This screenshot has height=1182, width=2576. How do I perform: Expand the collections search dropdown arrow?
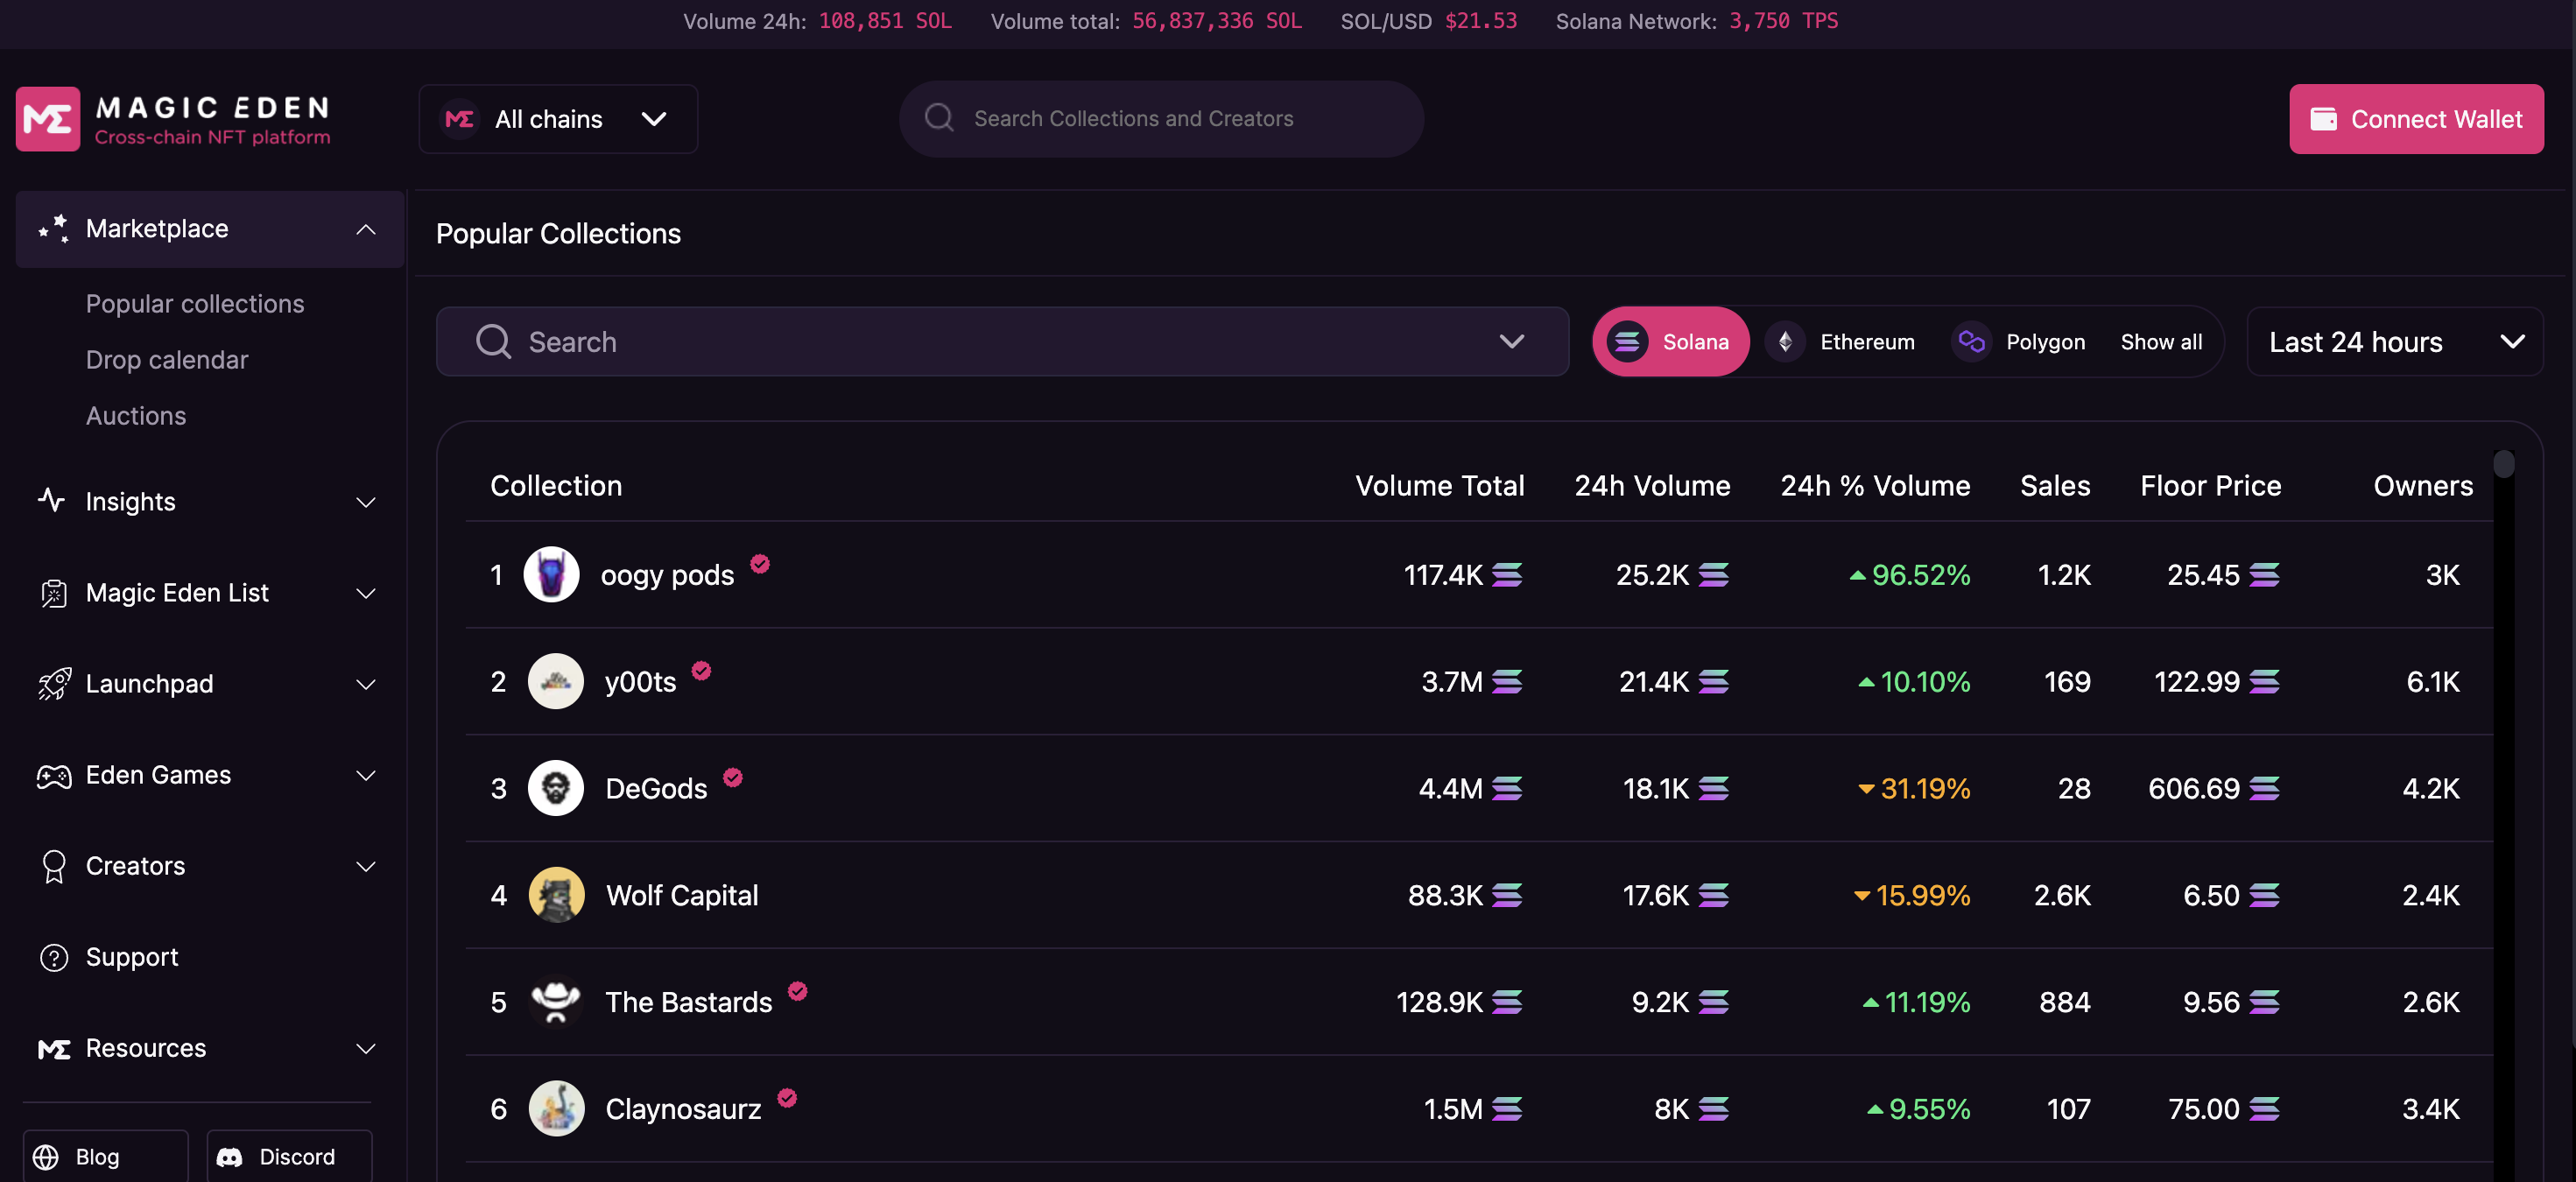point(1511,341)
